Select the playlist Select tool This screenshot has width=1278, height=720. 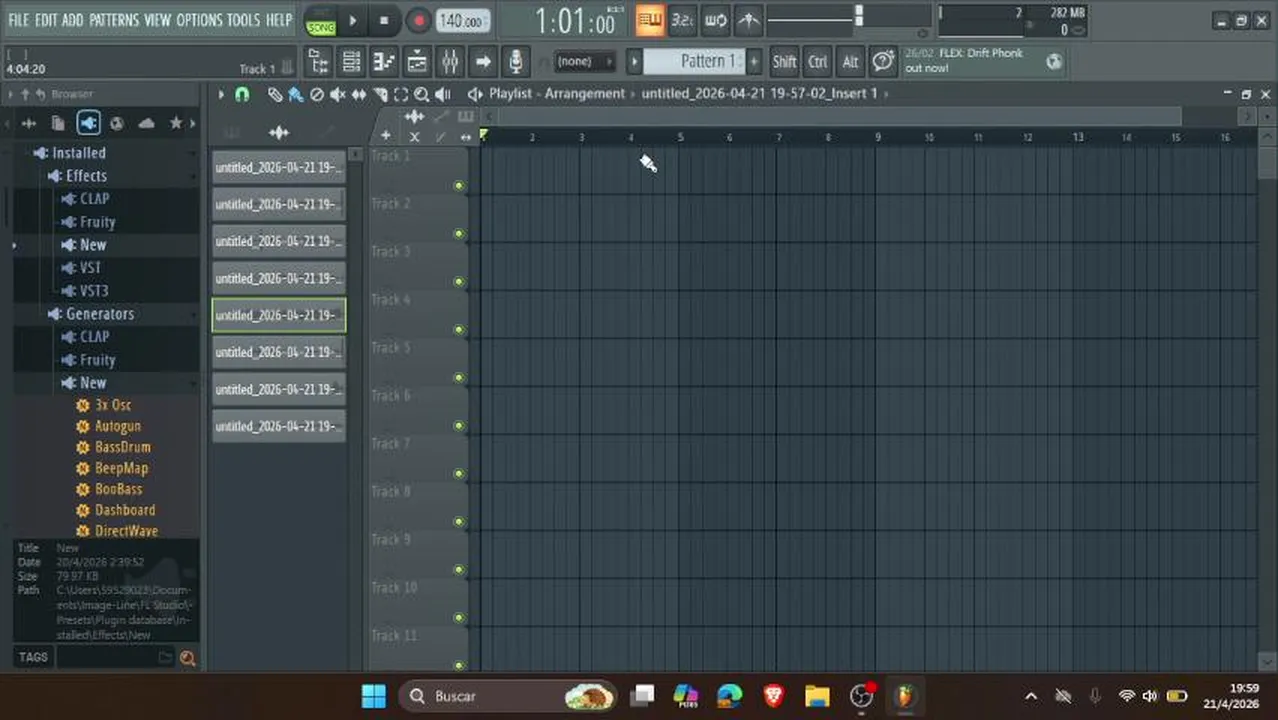click(x=401, y=94)
